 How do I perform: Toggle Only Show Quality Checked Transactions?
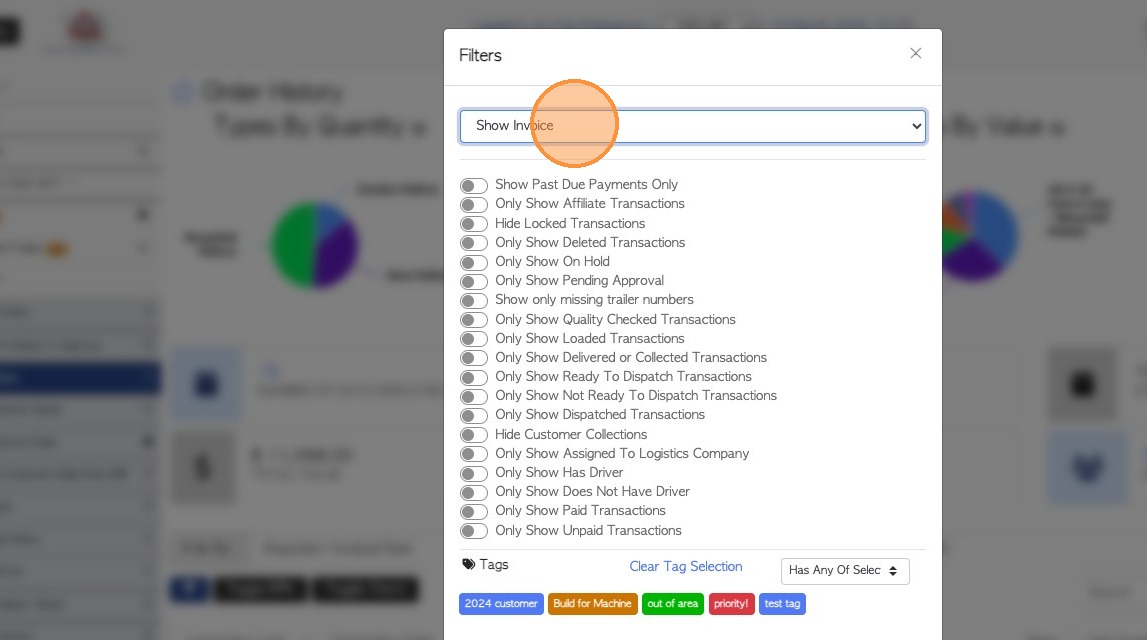pyautogui.click(x=474, y=320)
